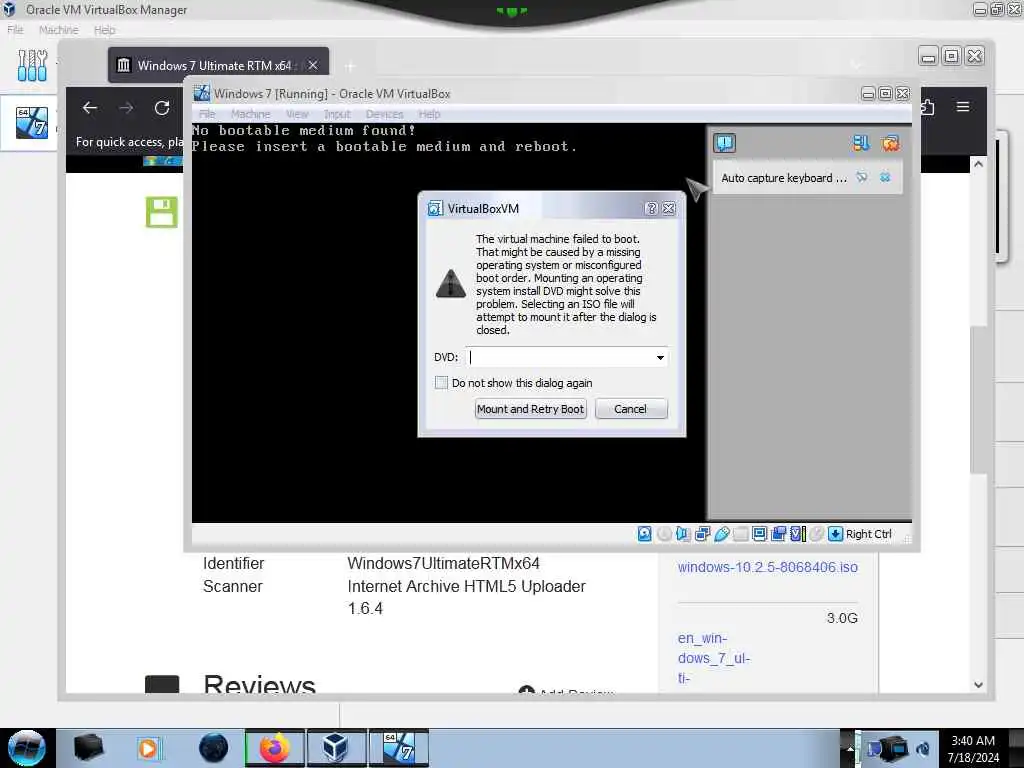
Task: Click the hard disk activity indicator in VM status bar
Action: click(x=644, y=534)
